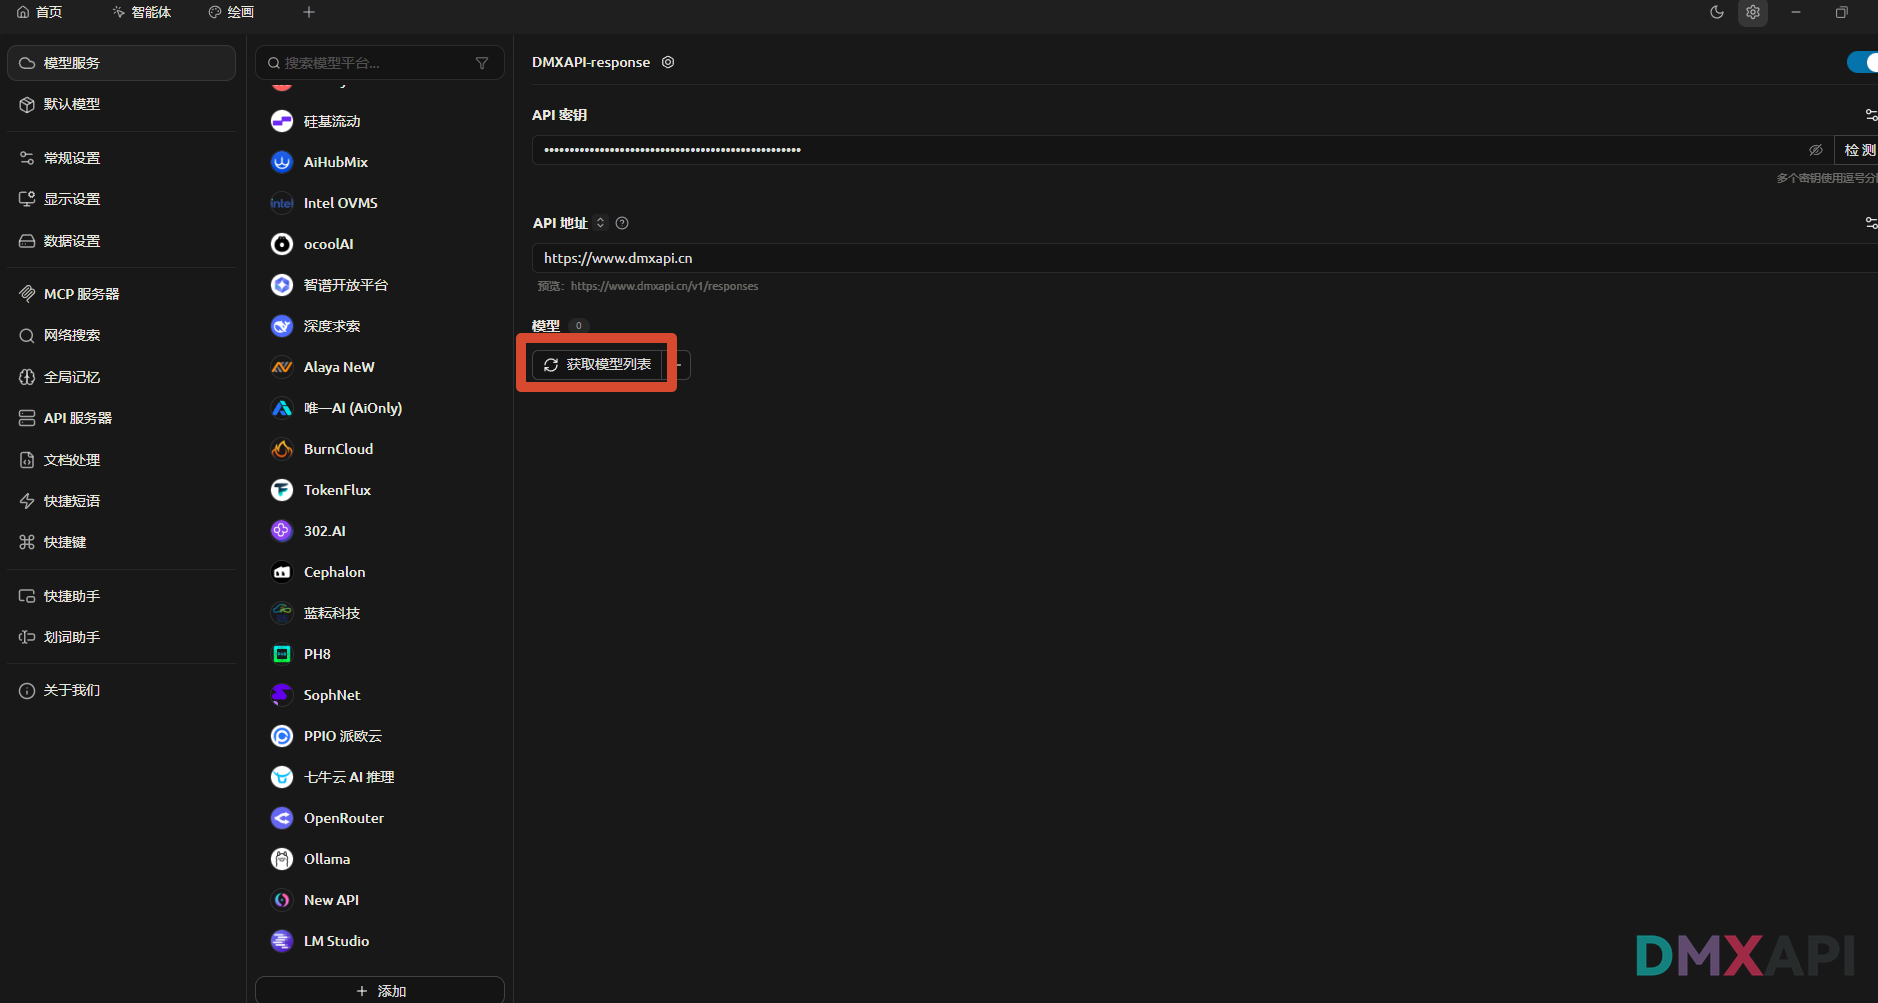Open the LM Studio provider
Image resolution: width=1878 pixels, height=1003 pixels.
coord(336,941)
